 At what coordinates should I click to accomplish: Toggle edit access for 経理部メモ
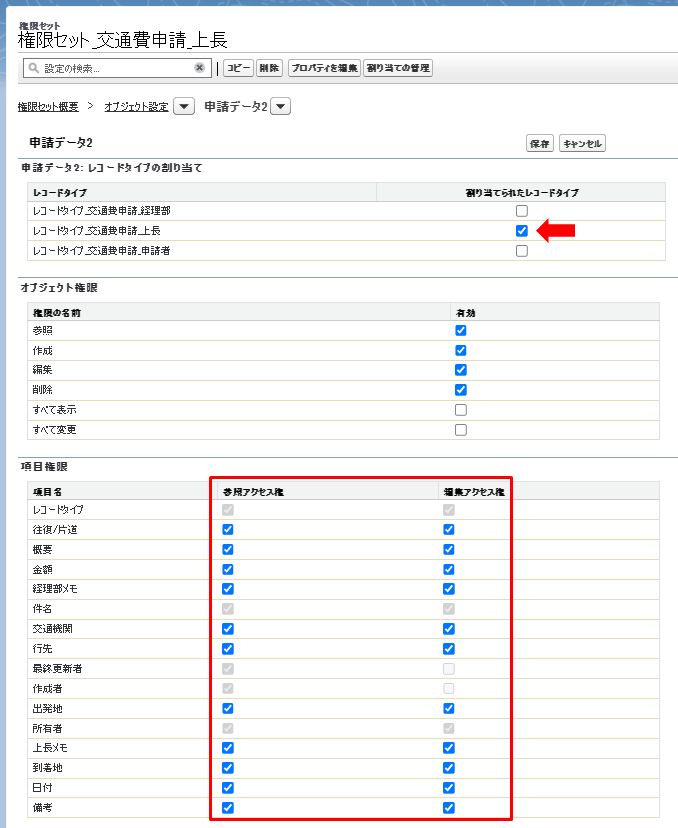[x=448, y=589]
